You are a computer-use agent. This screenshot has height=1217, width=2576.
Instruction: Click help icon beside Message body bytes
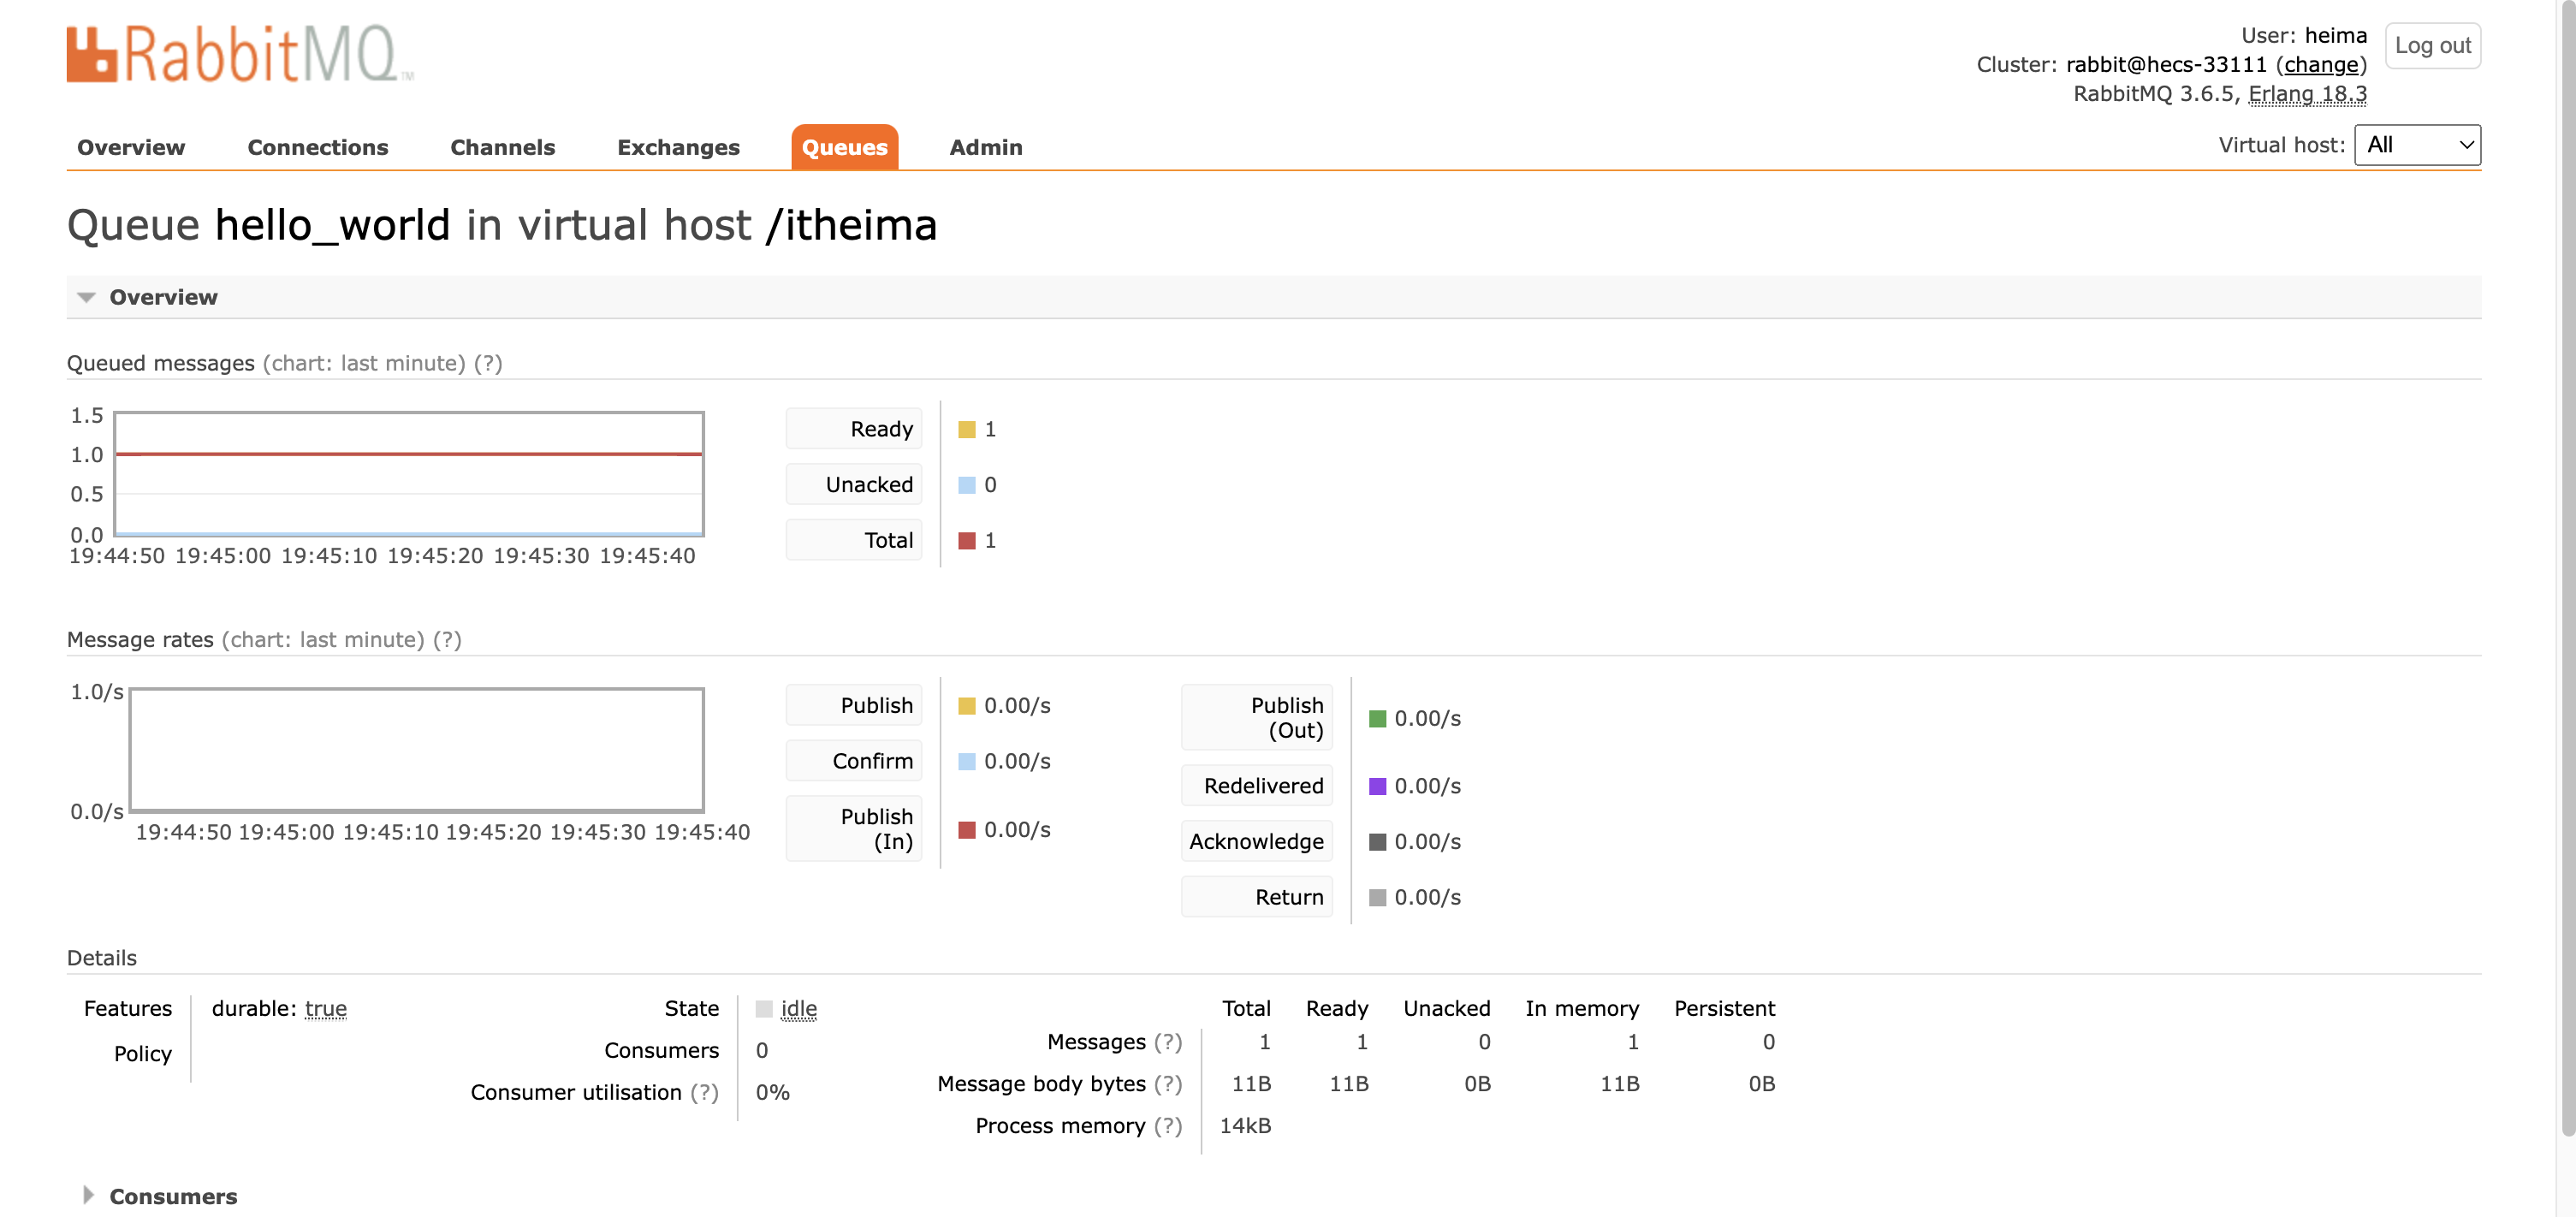1167,1084
